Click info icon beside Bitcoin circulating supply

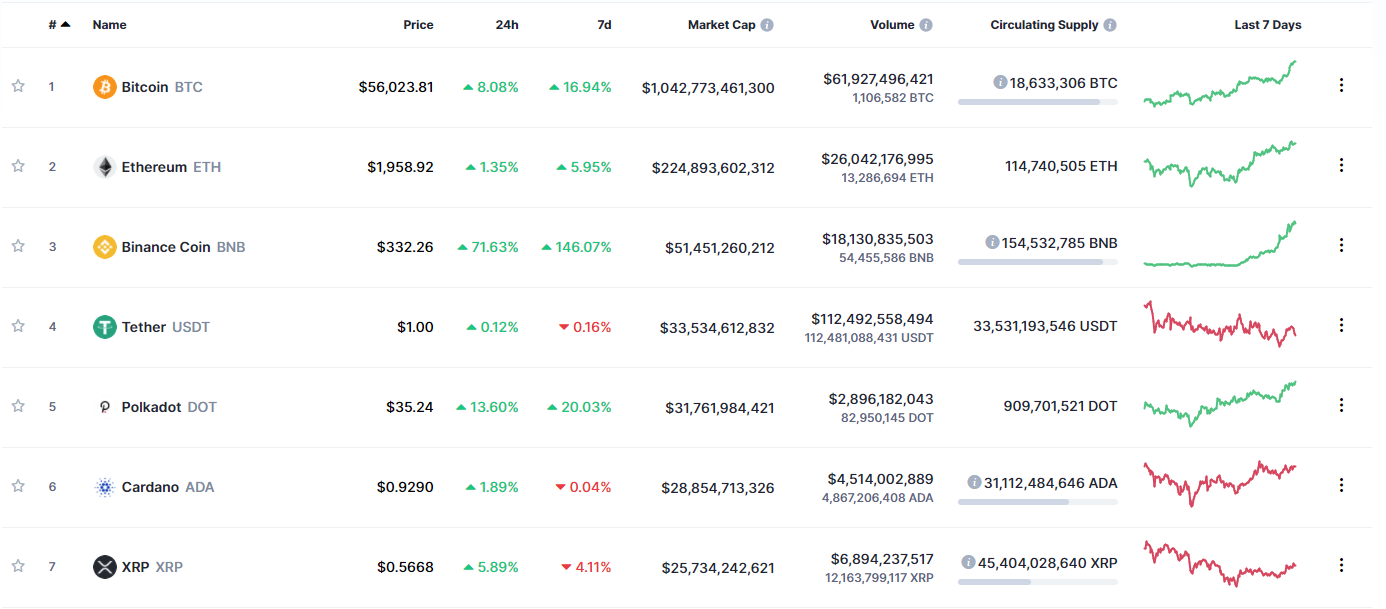click(1000, 83)
